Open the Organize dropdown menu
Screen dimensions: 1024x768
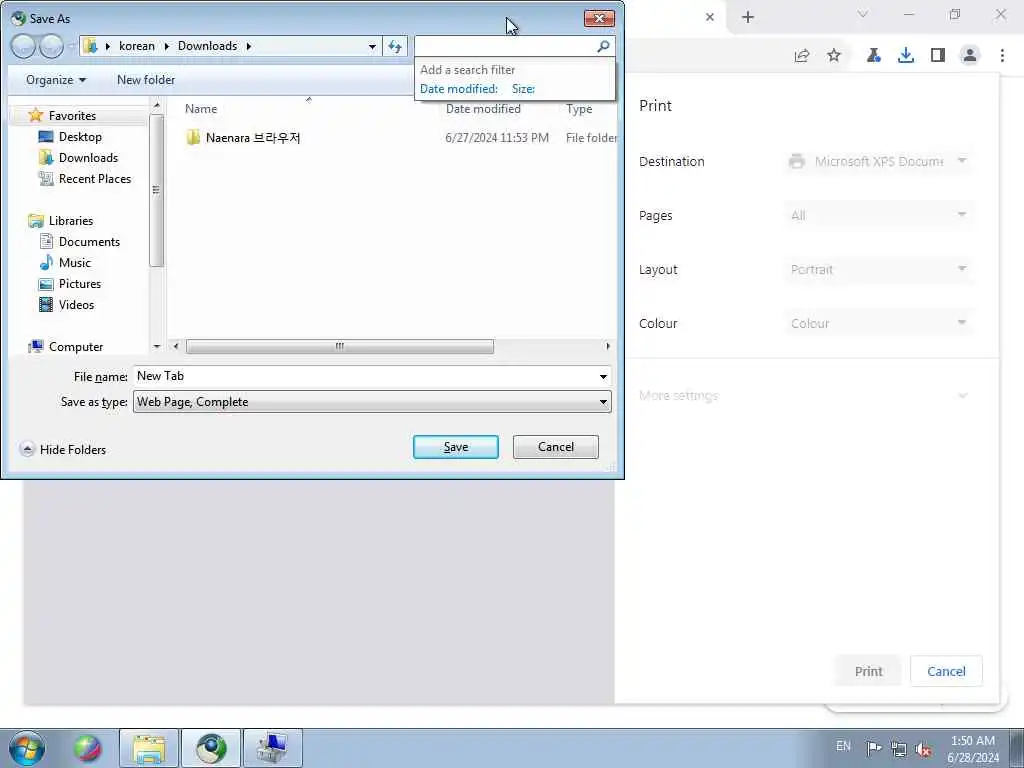click(x=56, y=80)
